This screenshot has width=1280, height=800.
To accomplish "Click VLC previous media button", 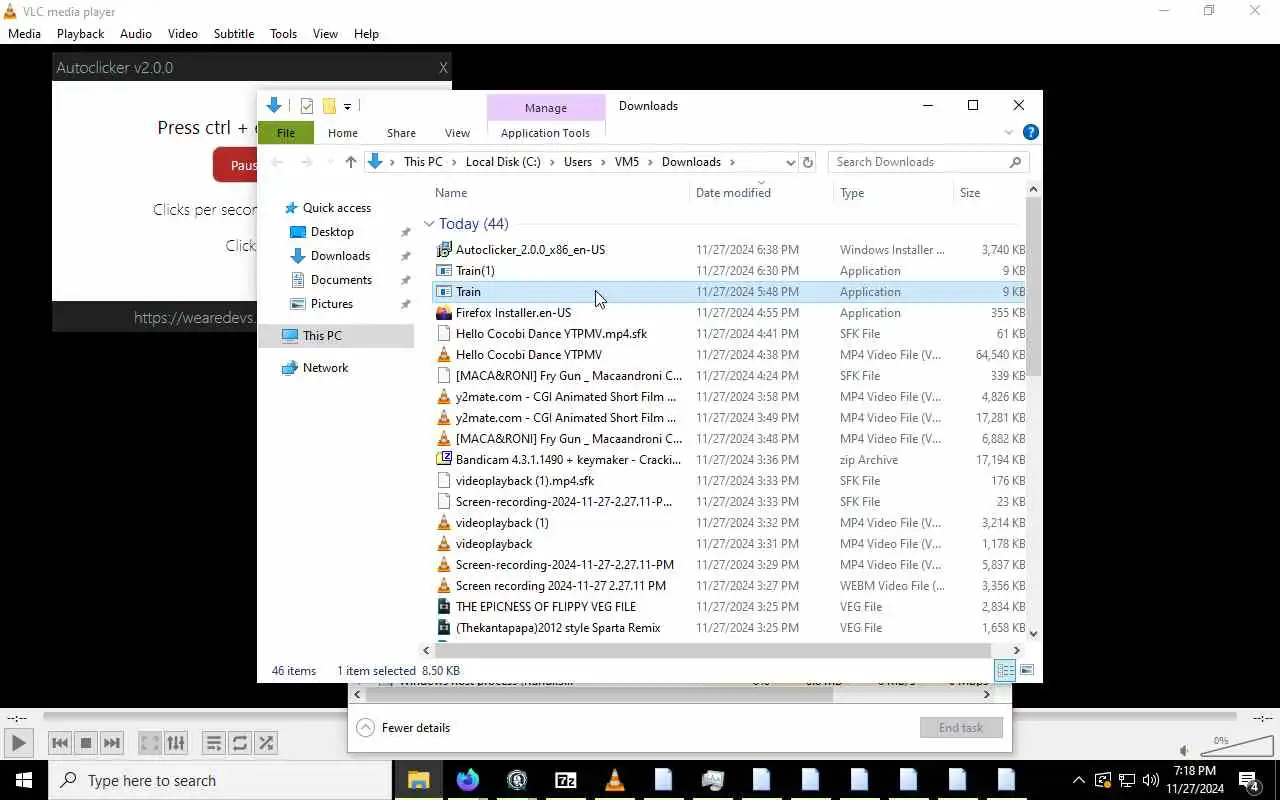I will click(59, 743).
